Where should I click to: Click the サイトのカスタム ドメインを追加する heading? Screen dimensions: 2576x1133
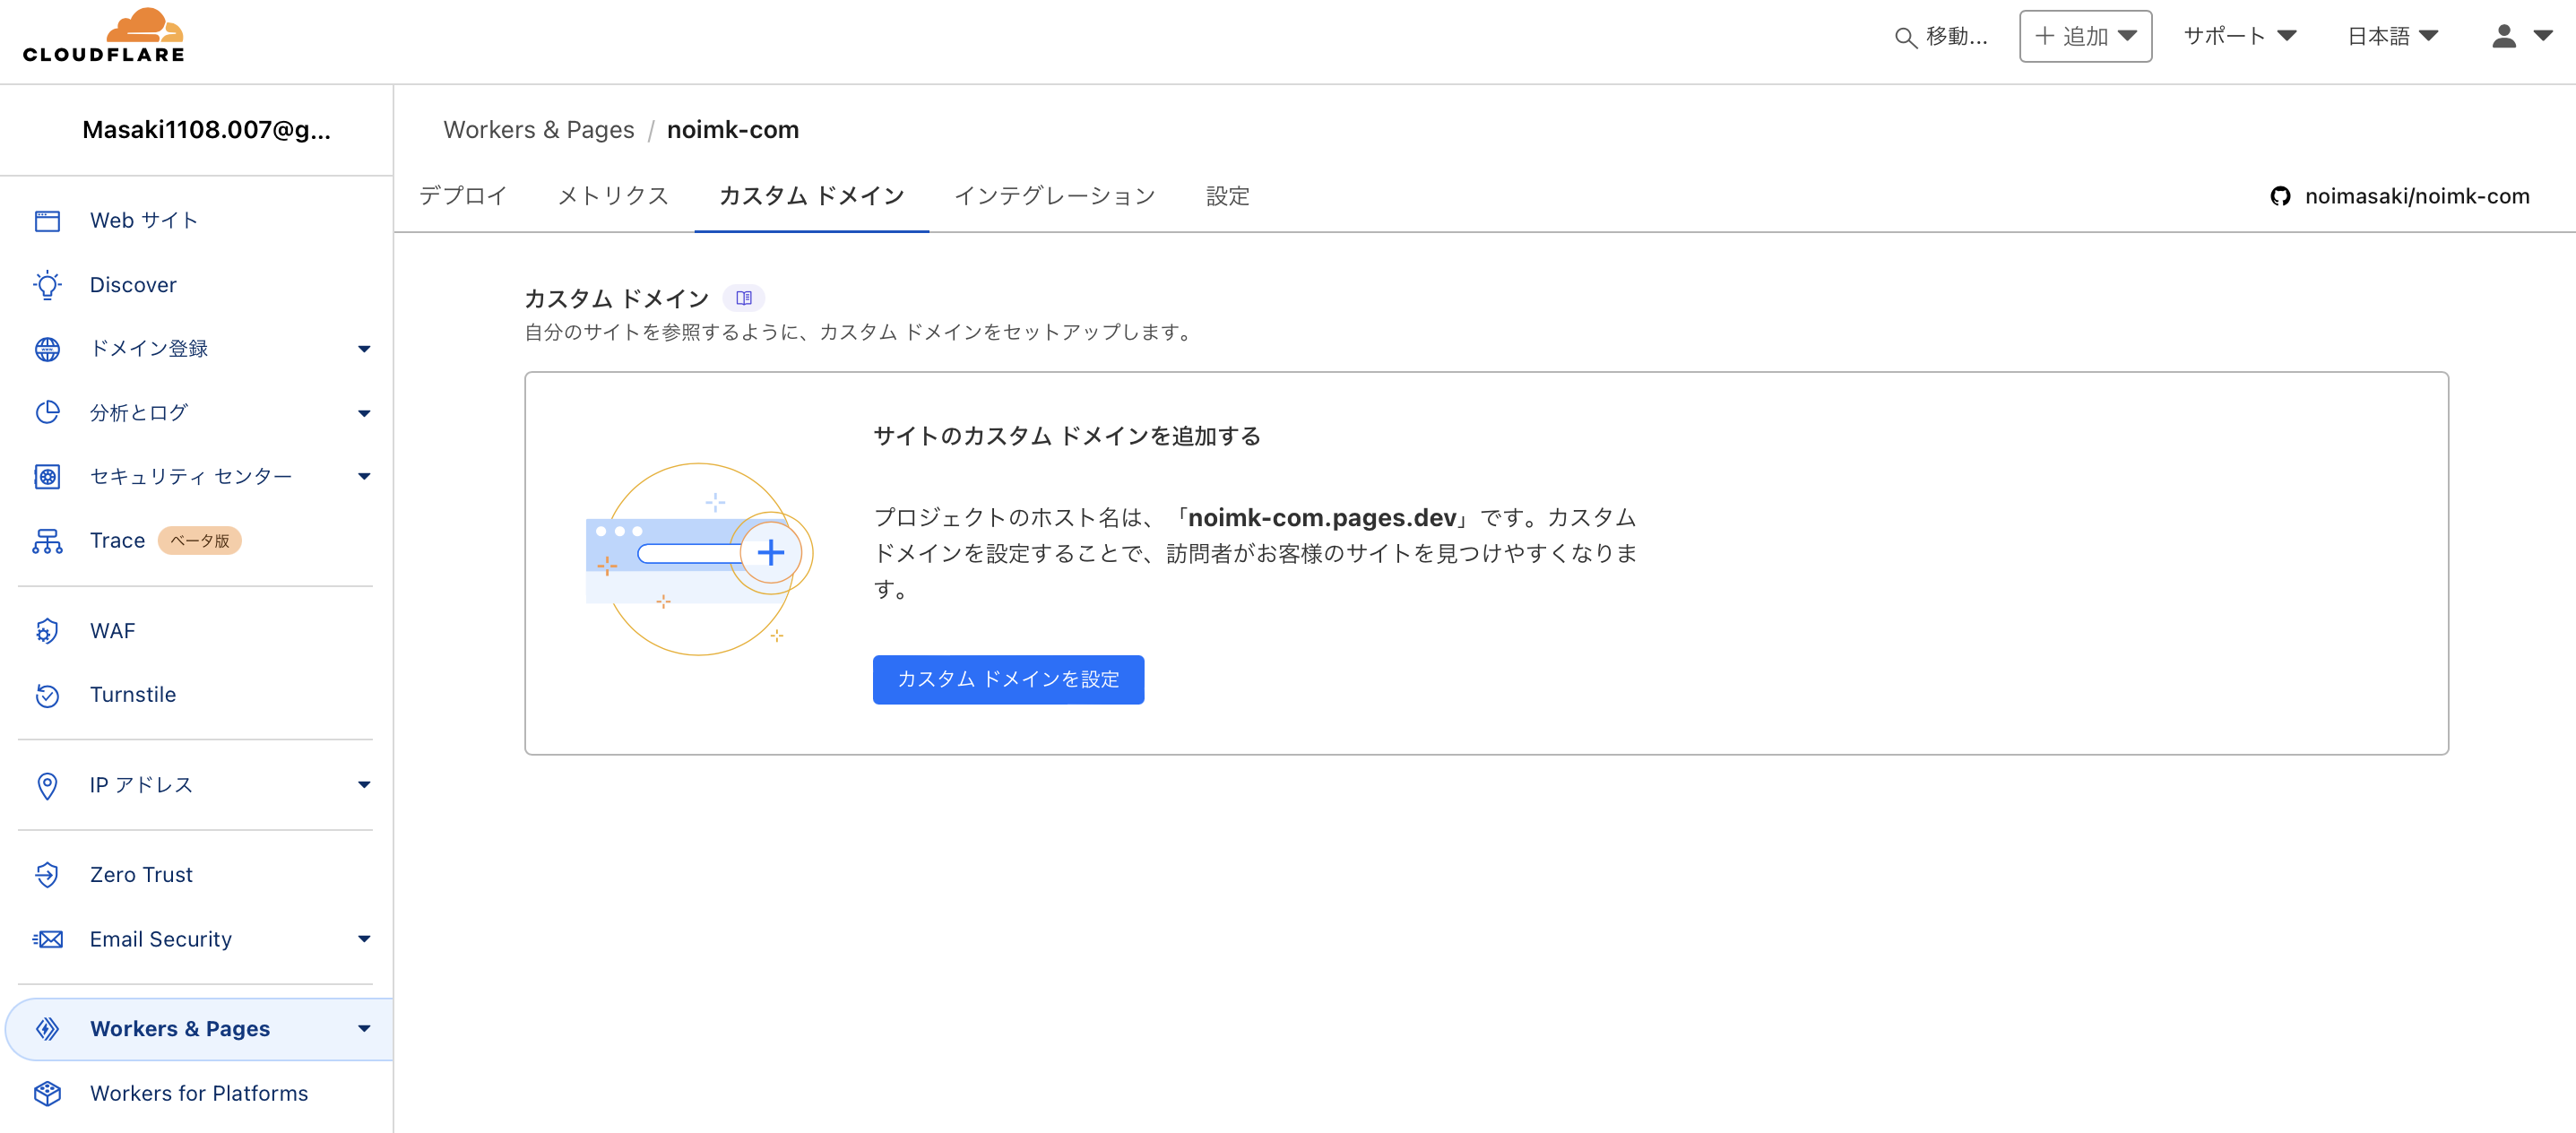click(x=1067, y=436)
